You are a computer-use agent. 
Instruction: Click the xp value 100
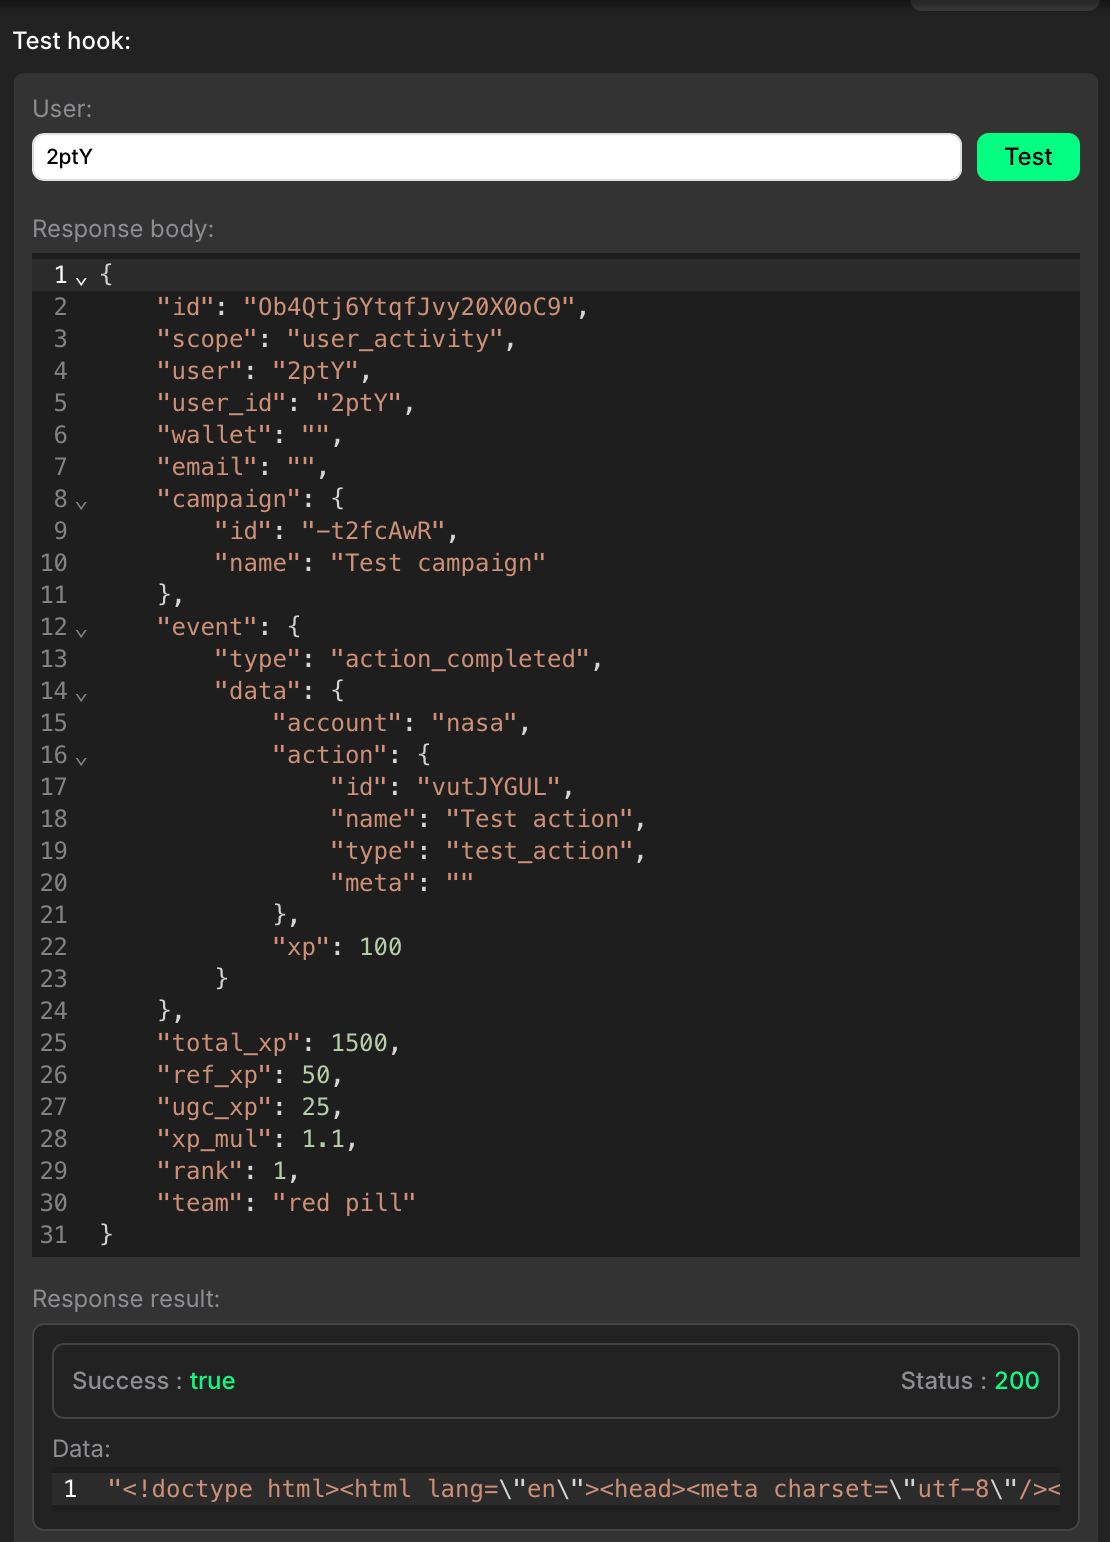click(381, 947)
